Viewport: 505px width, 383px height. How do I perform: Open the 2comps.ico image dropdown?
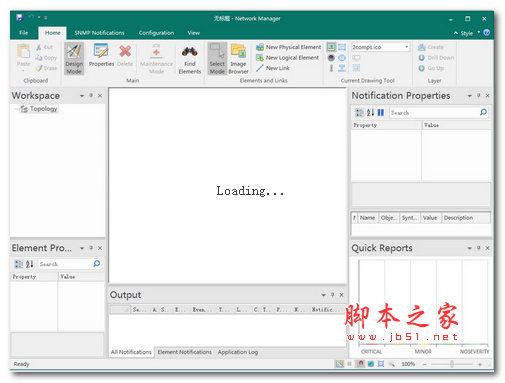(407, 47)
